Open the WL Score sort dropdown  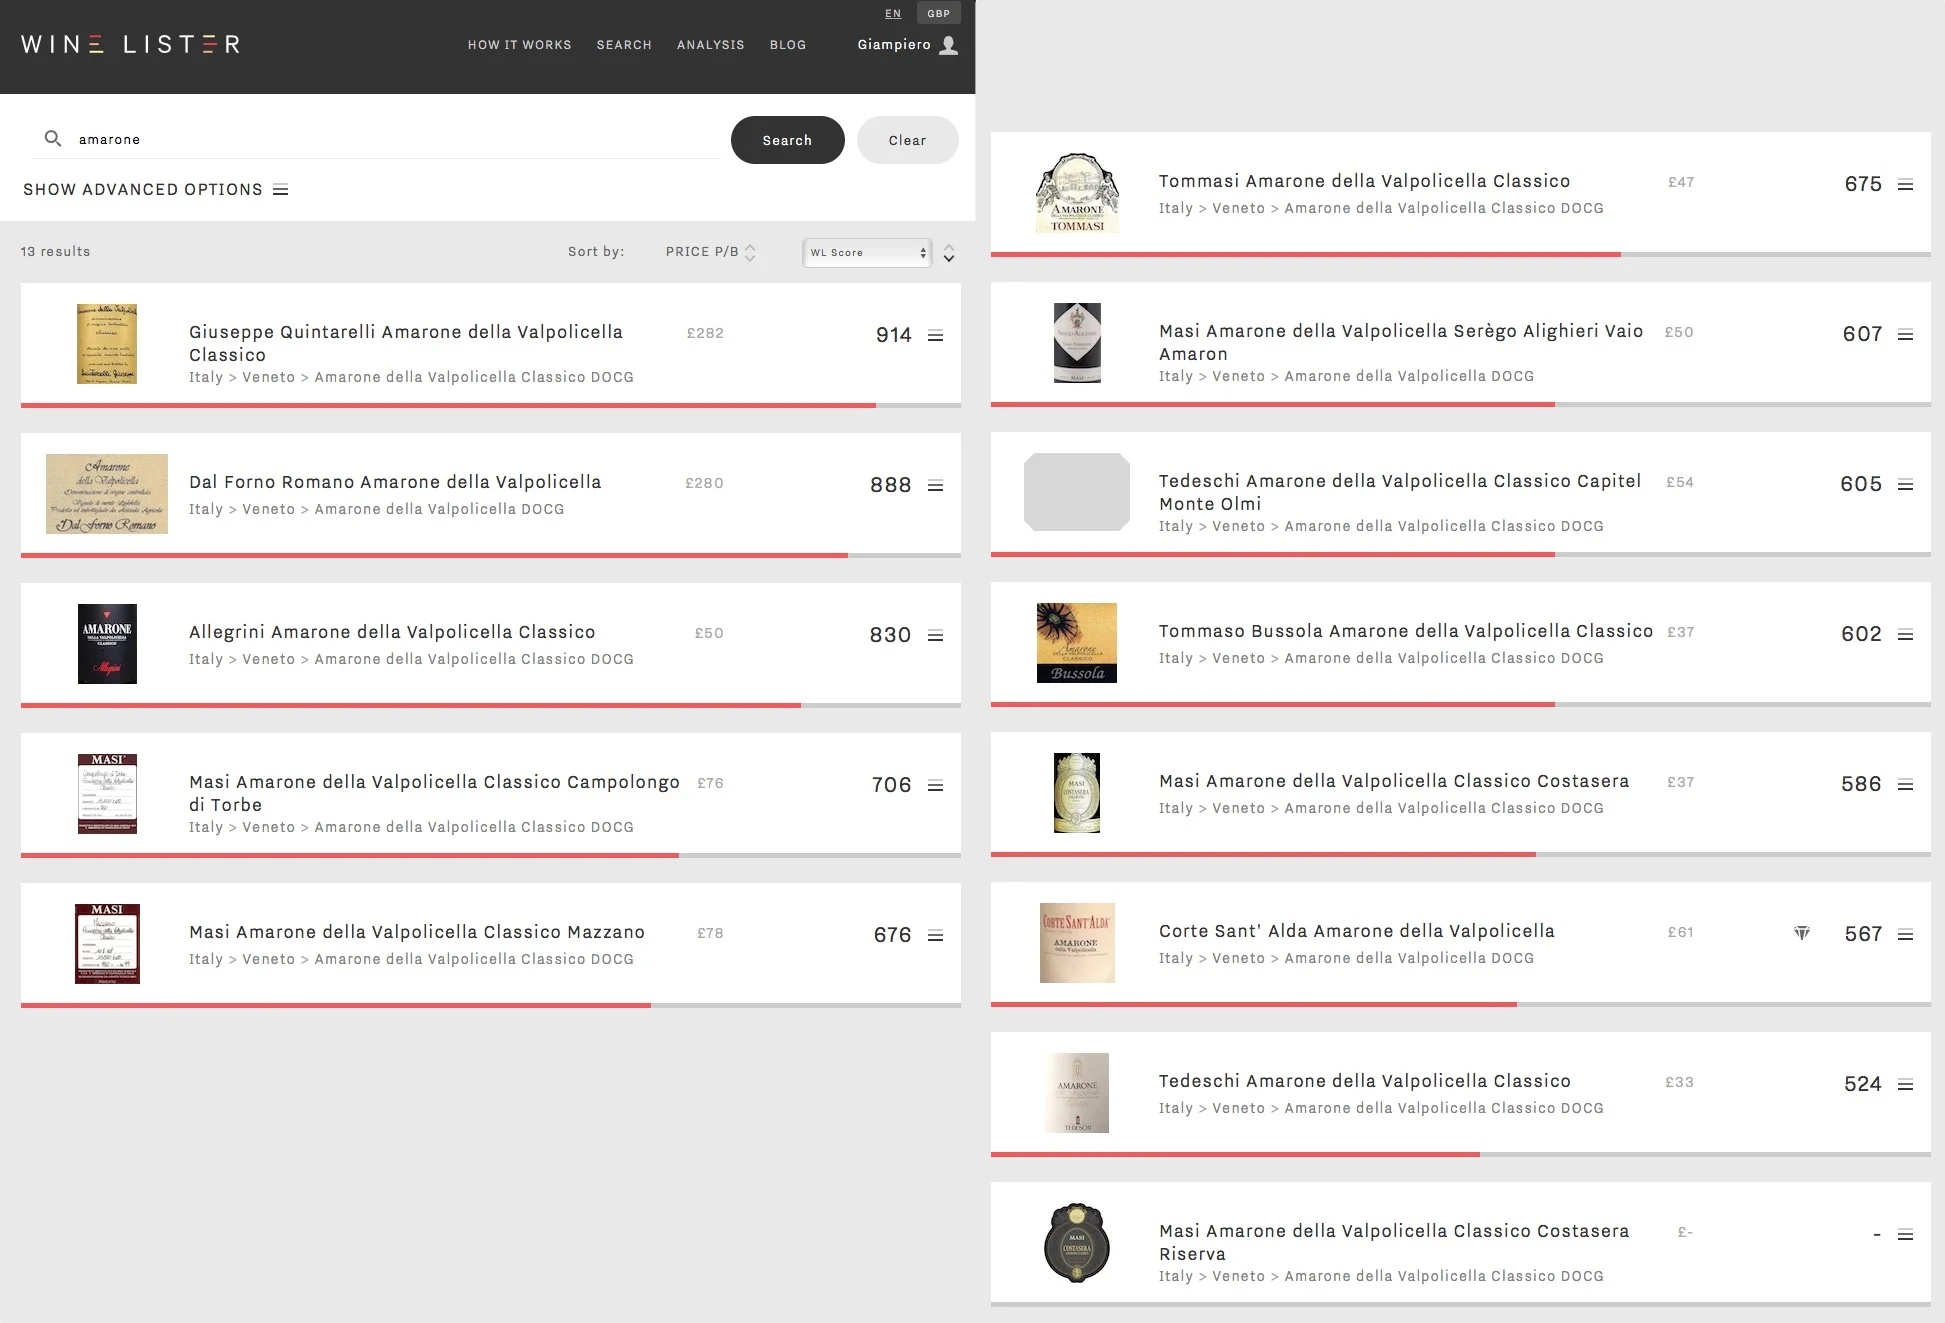(867, 253)
